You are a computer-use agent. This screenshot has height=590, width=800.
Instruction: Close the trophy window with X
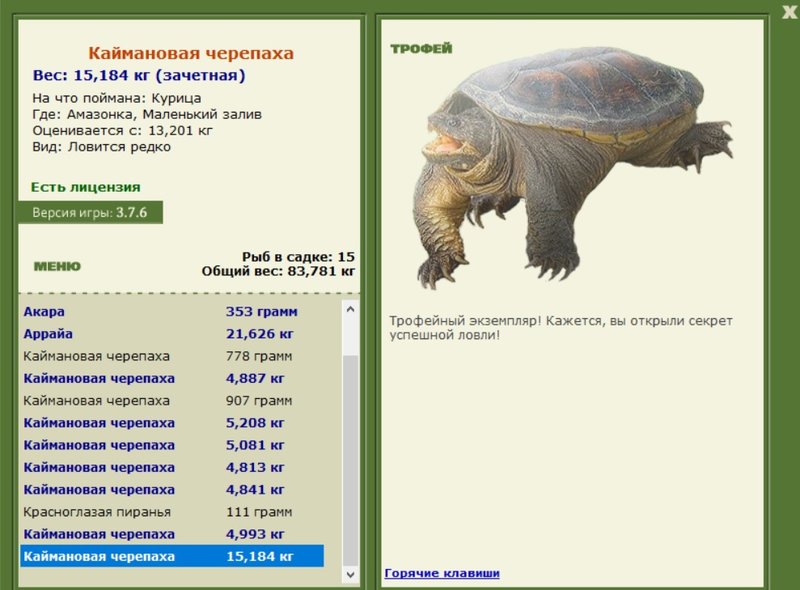(x=790, y=12)
